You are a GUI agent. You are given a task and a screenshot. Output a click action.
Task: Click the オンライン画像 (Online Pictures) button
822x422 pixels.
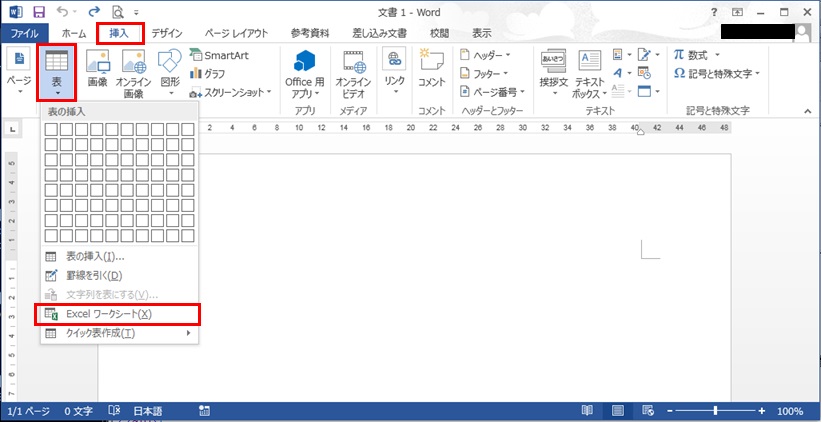coord(133,73)
